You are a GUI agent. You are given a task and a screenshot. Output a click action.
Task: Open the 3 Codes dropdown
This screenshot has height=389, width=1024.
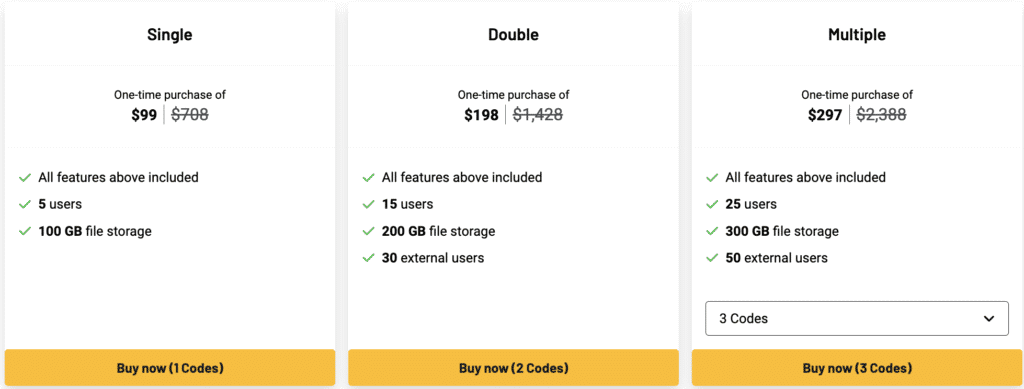[857, 319]
